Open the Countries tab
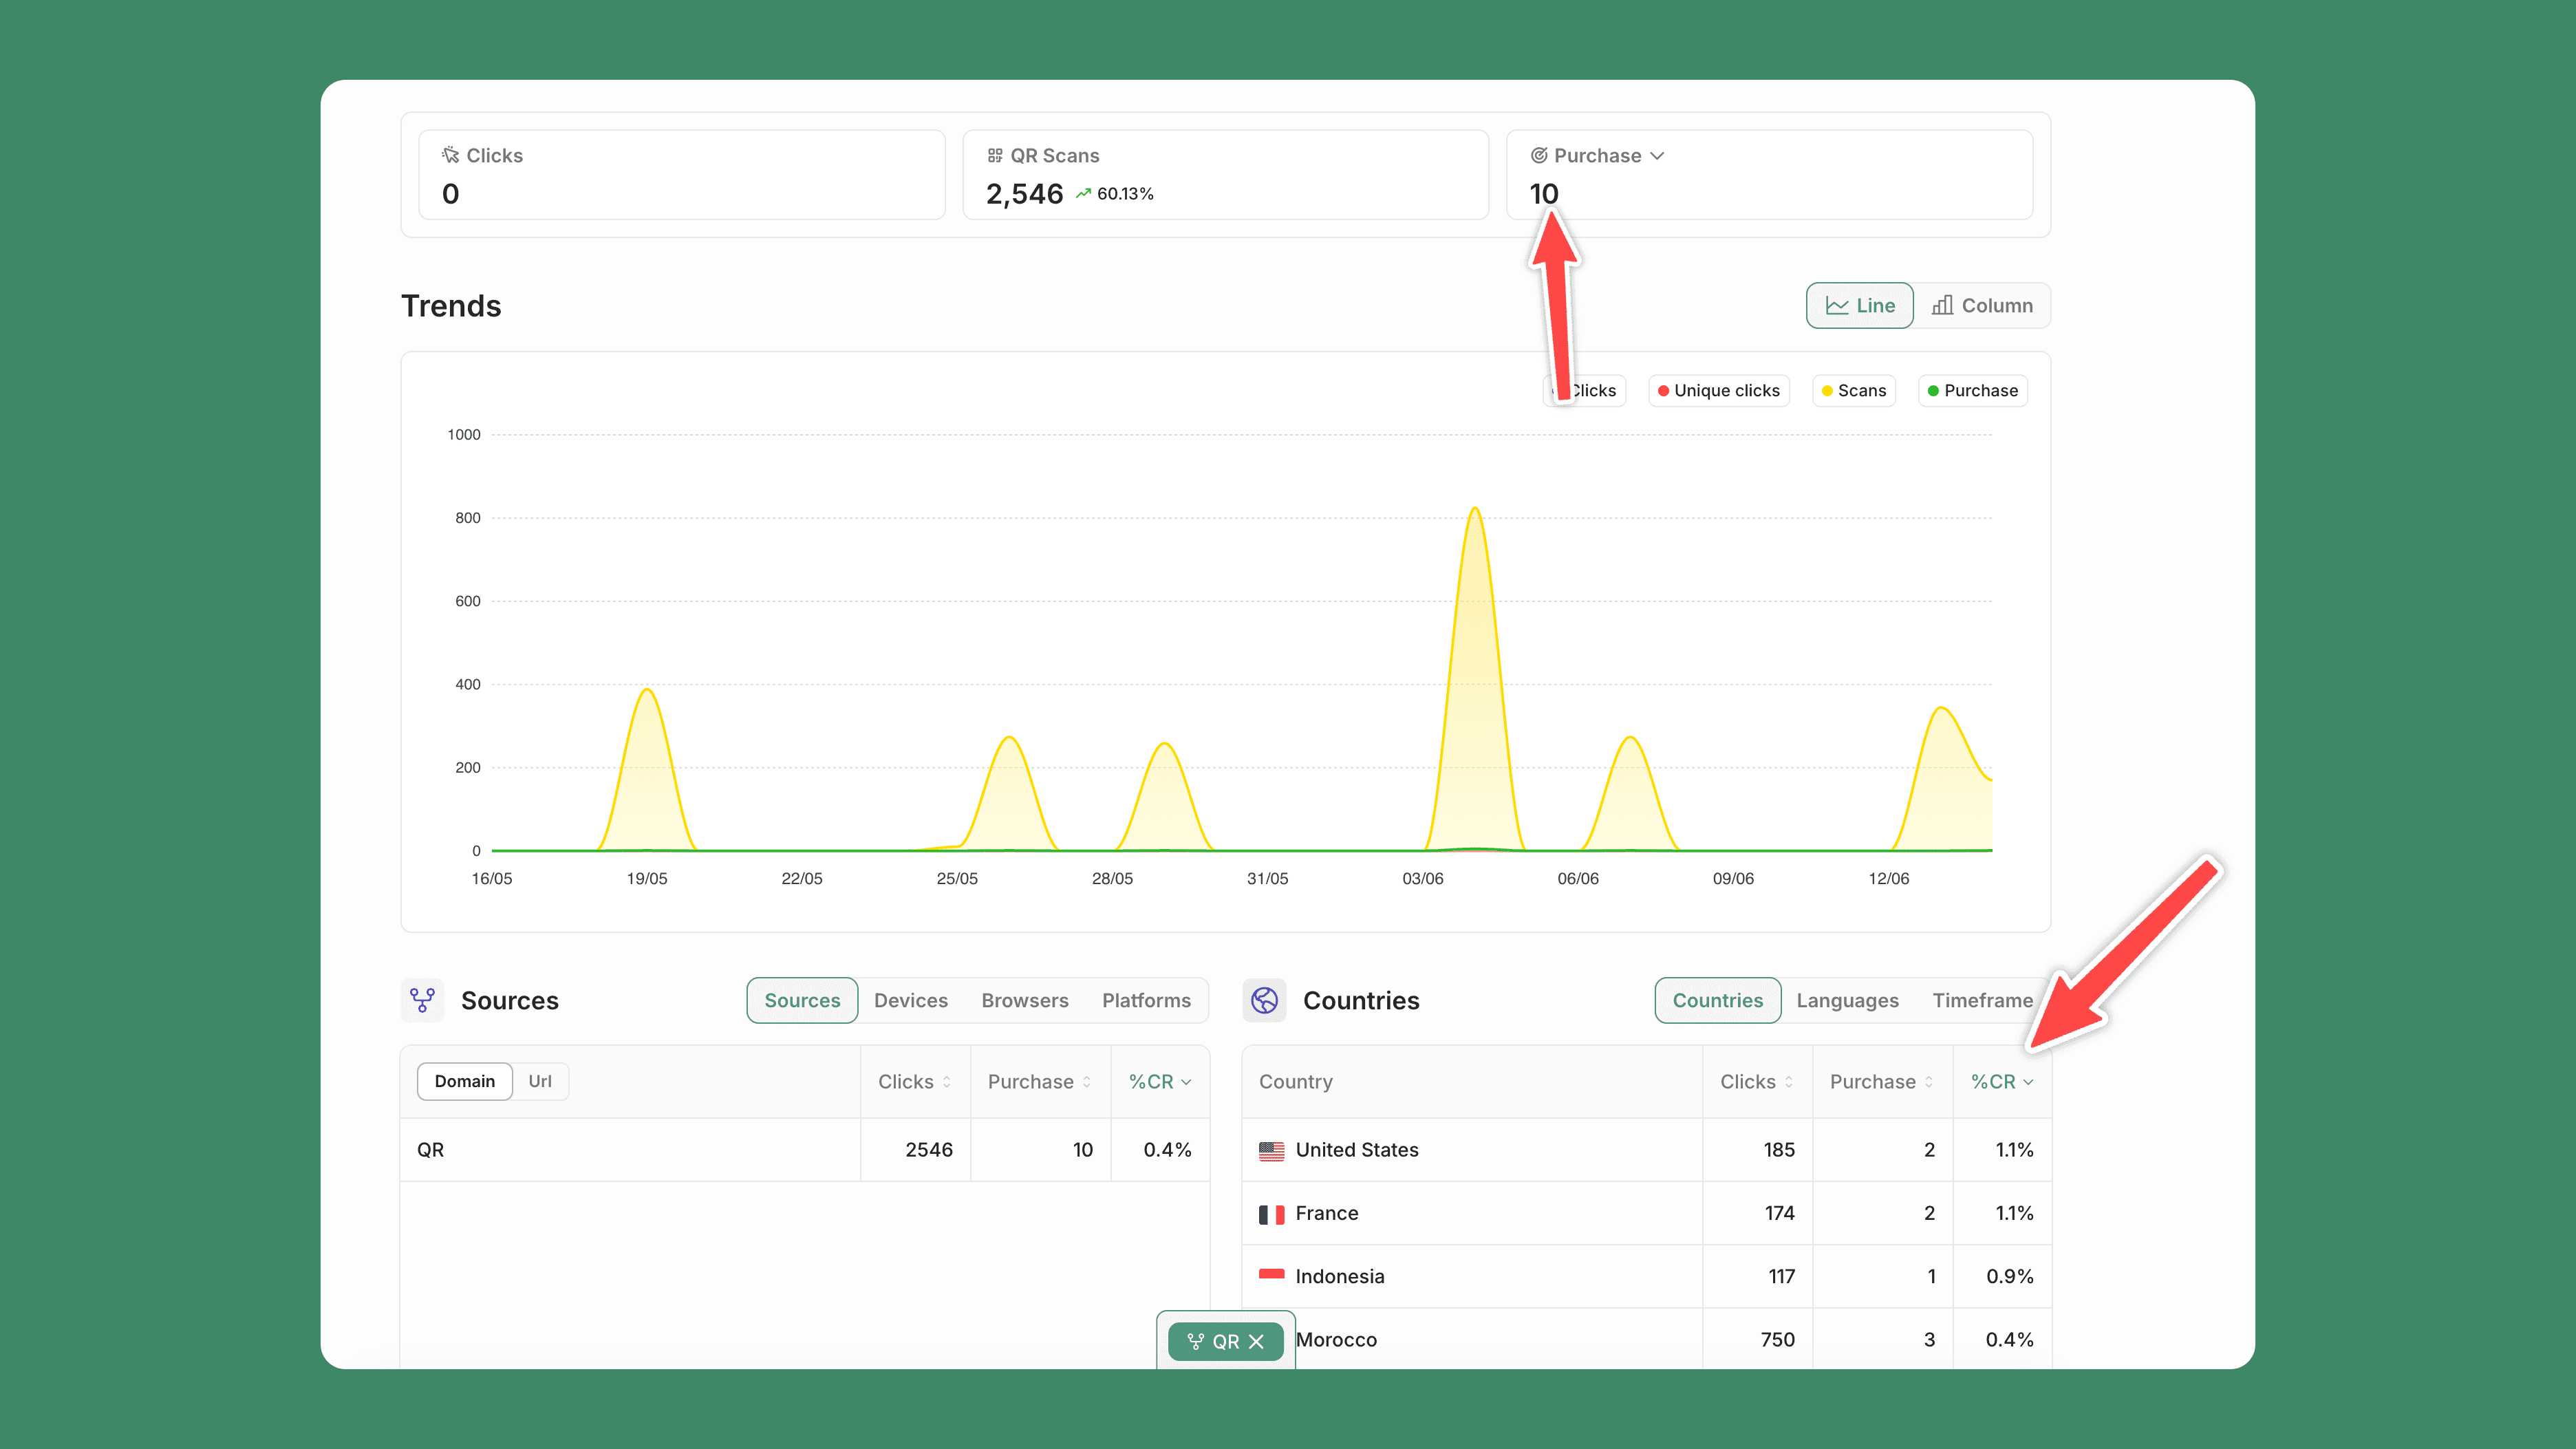The image size is (2576, 1449). [x=1717, y=1000]
